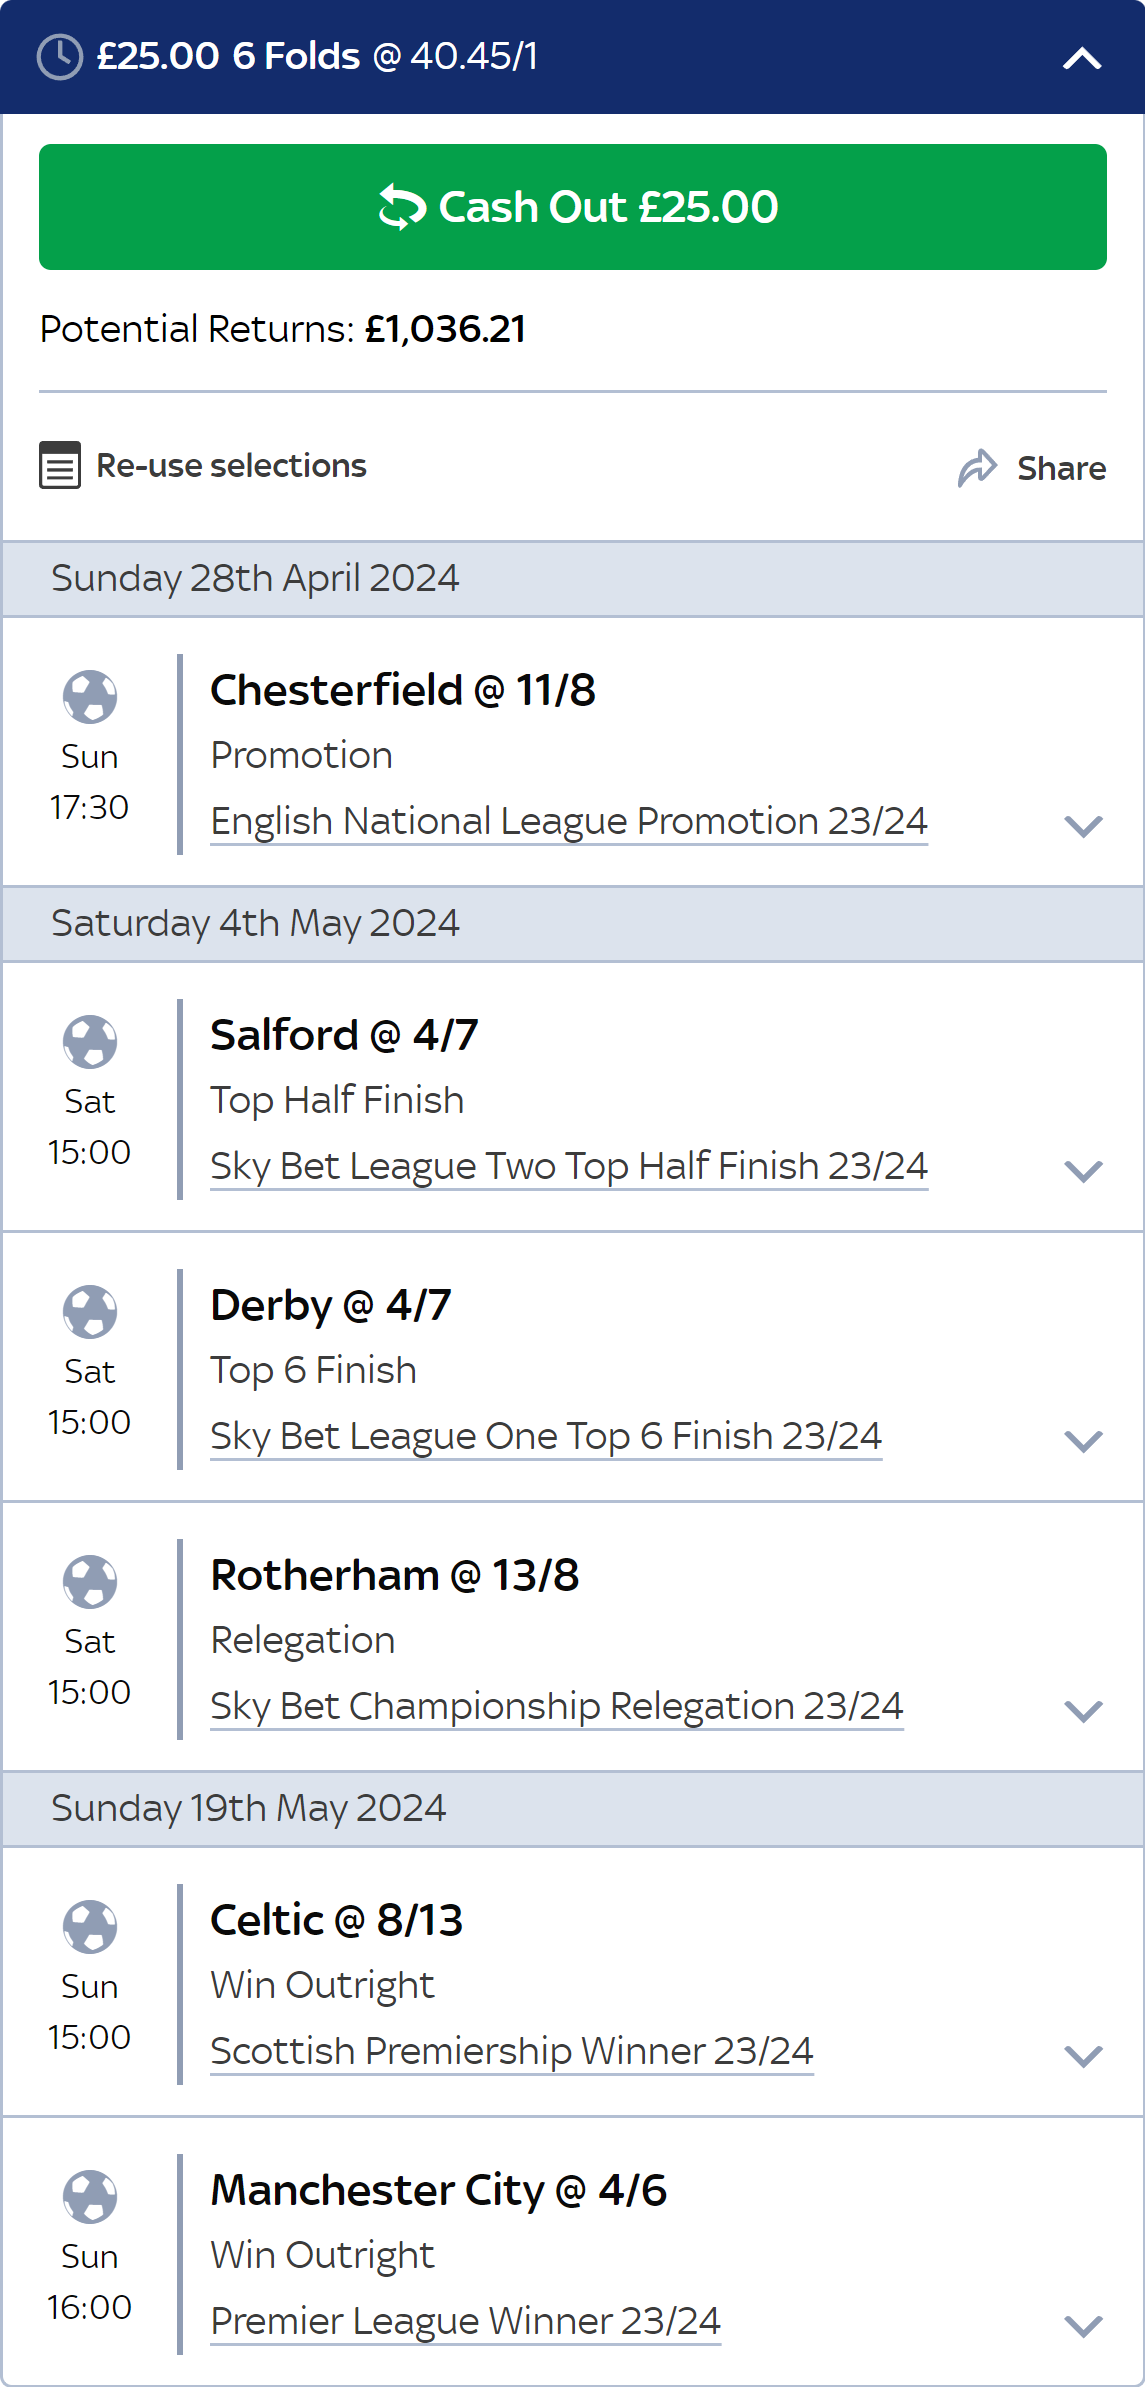The height and width of the screenshot is (2387, 1145).
Task: Collapse the 6 Folds bet slip
Action: pos(1082,58)
